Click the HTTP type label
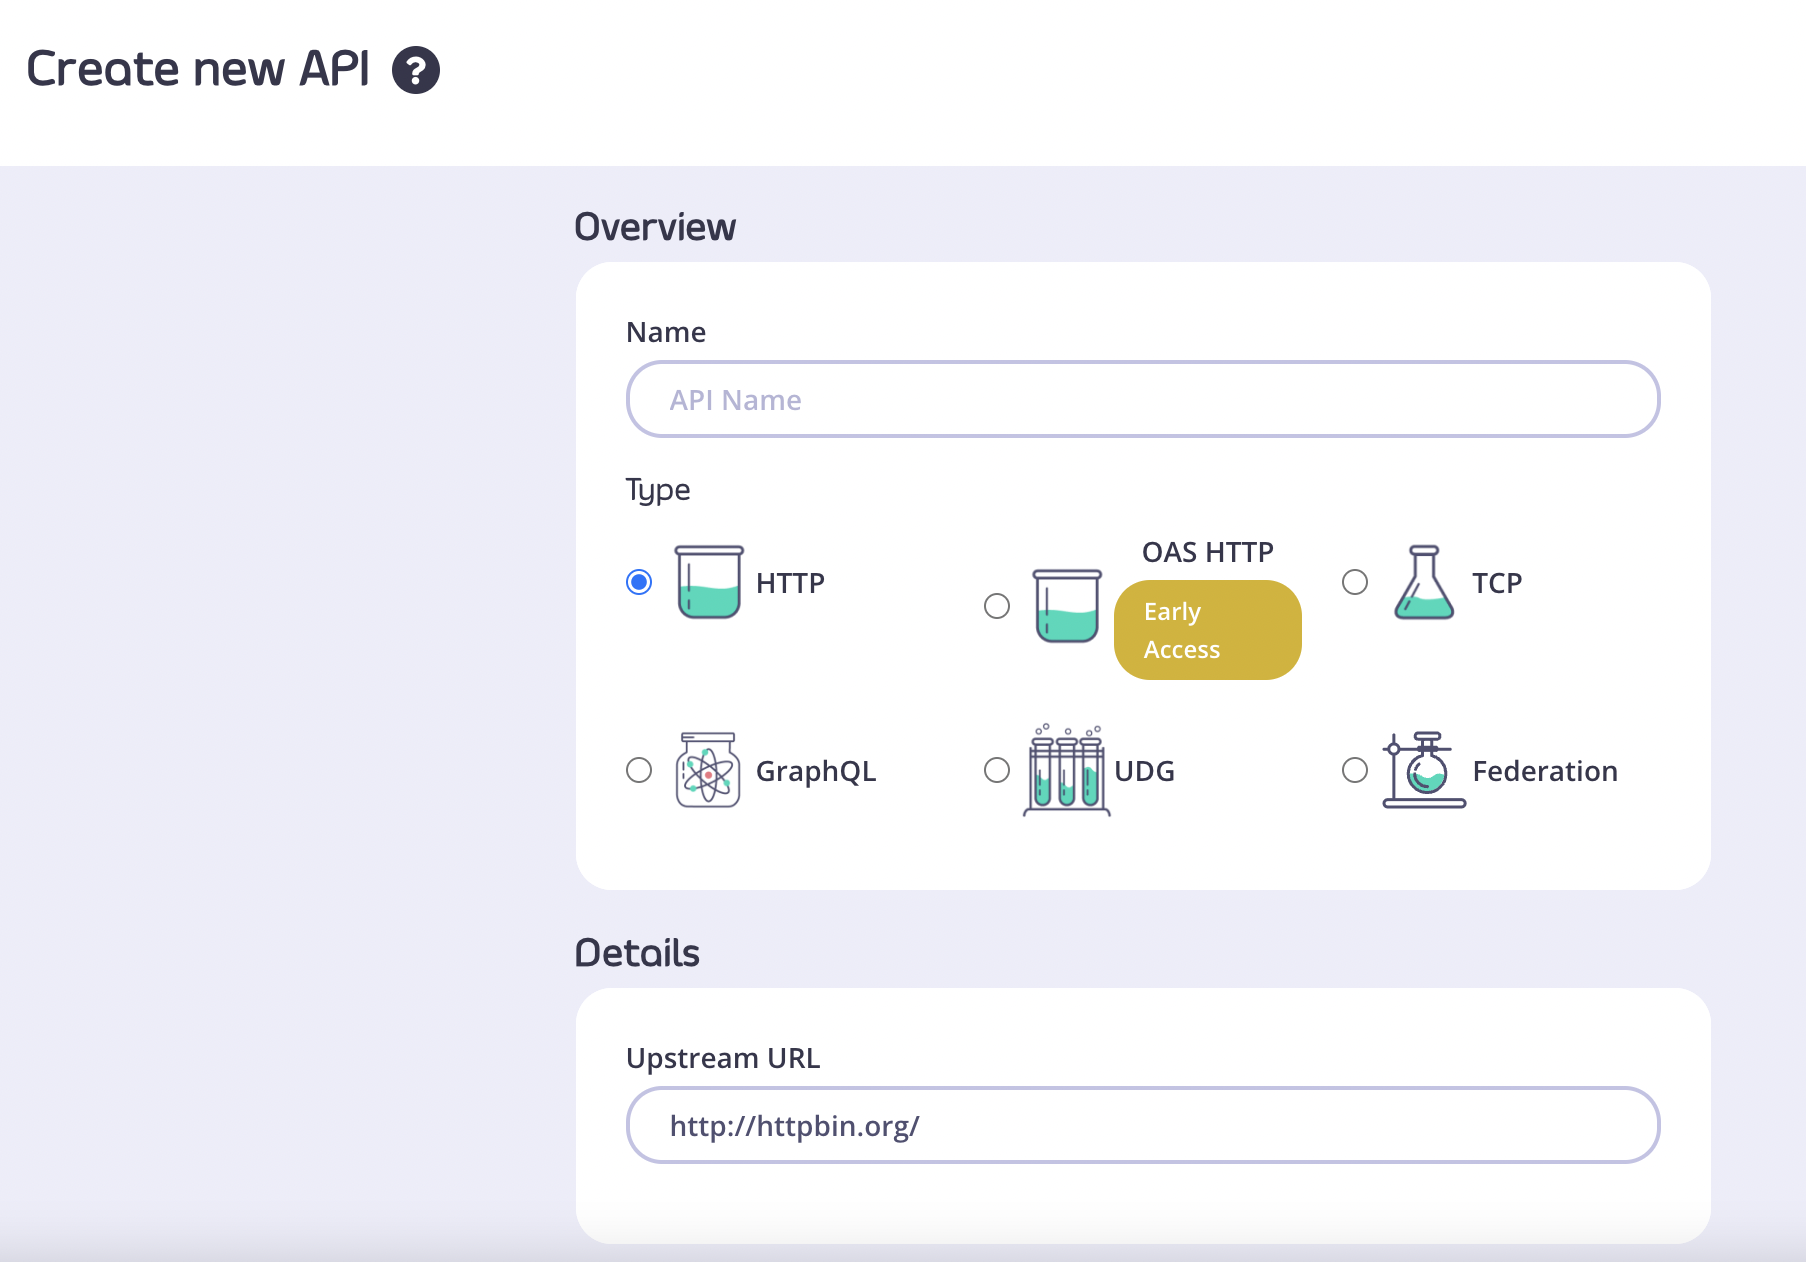Screen dimensions: 1806x1262 point(789,583)
